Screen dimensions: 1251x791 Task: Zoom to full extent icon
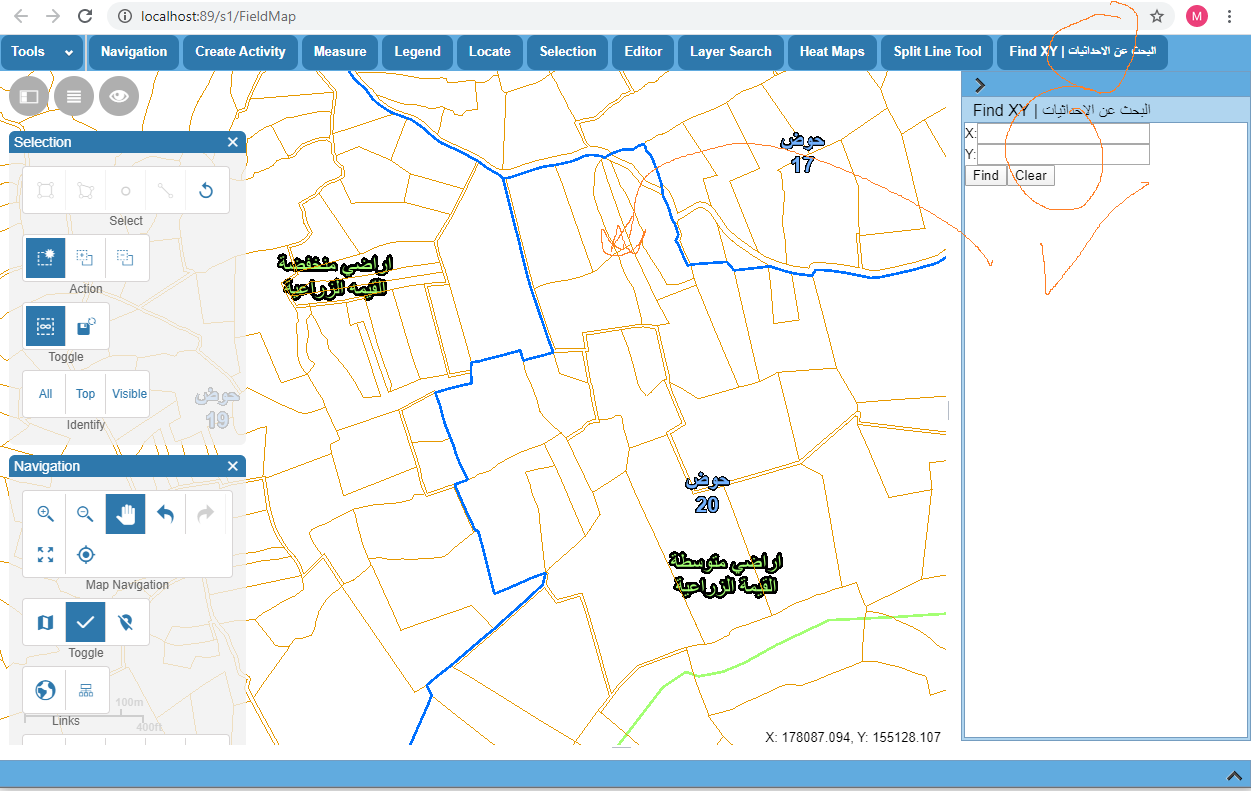45,554
